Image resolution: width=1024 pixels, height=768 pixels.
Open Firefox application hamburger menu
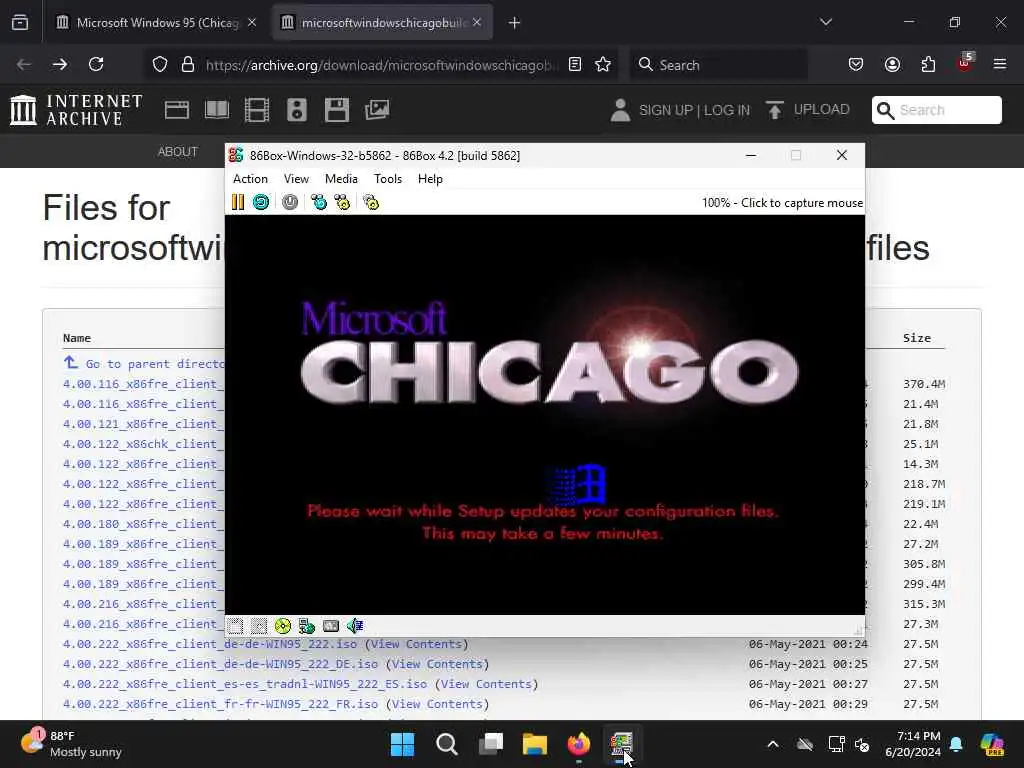click(x=1000, y=64)
